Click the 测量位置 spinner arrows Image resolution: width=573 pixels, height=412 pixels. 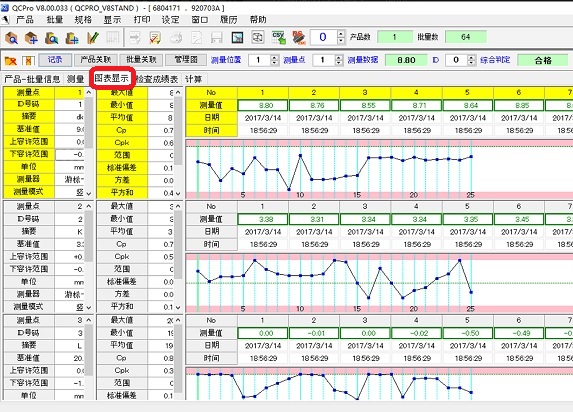click(x=275, y=60)
